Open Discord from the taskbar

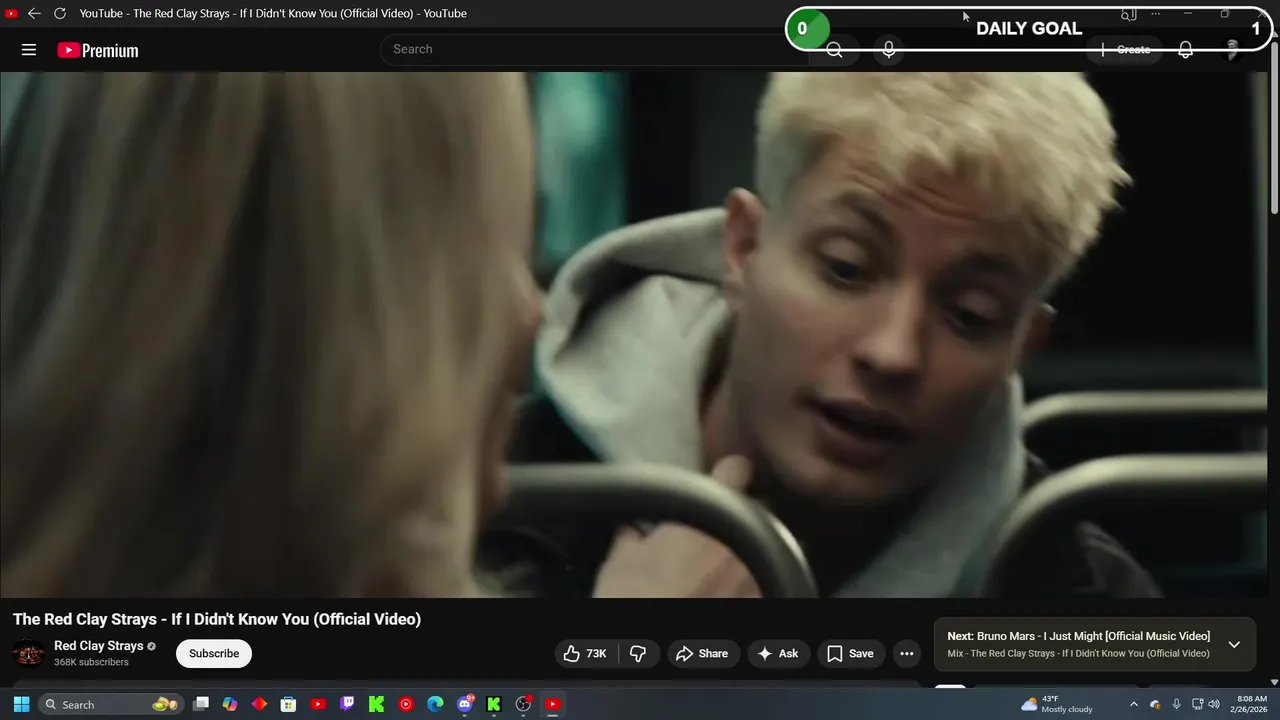point(465,704)
